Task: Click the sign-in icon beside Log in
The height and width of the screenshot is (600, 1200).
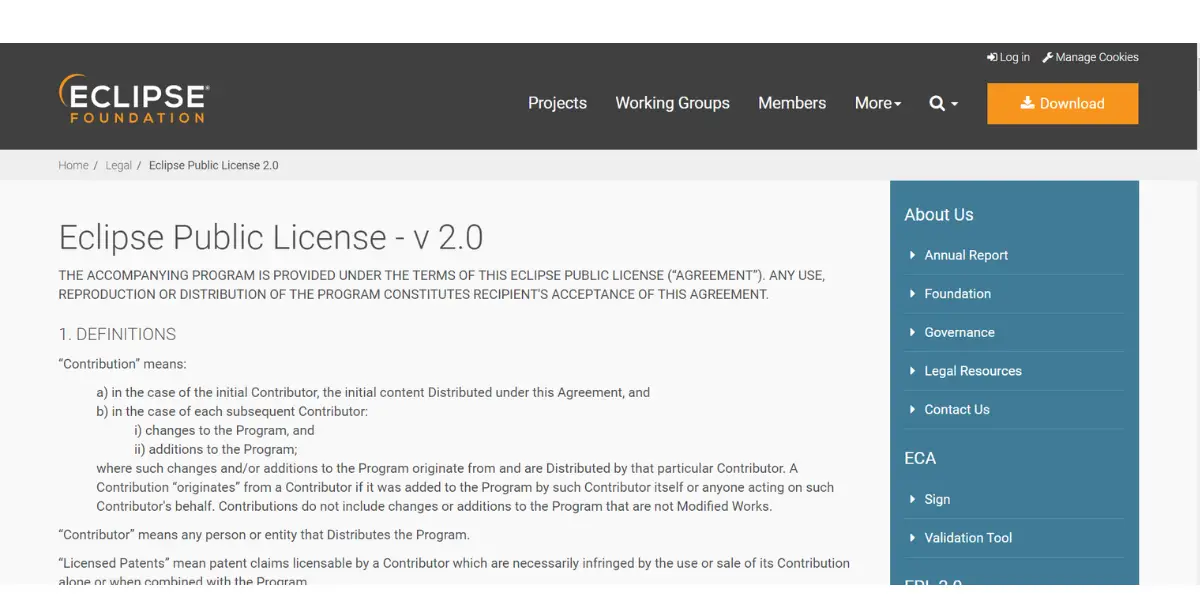Action: point(992,57)
